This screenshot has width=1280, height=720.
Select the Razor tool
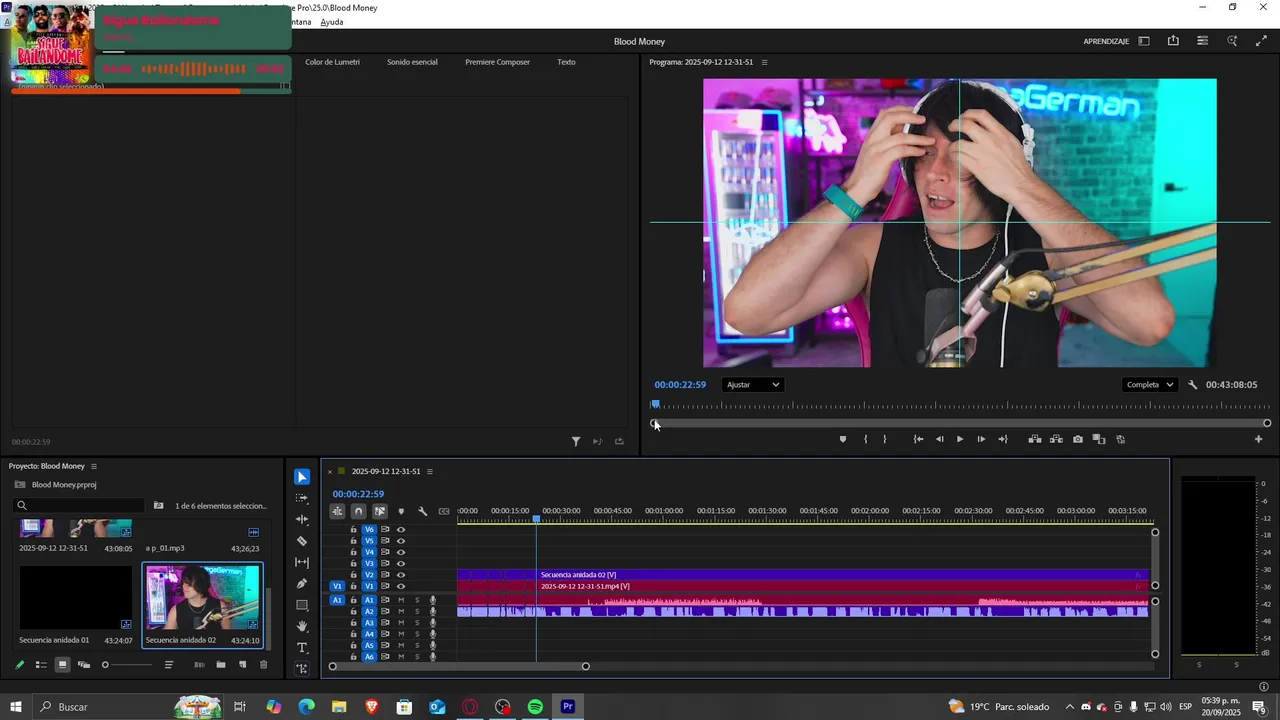click(302, 541)
